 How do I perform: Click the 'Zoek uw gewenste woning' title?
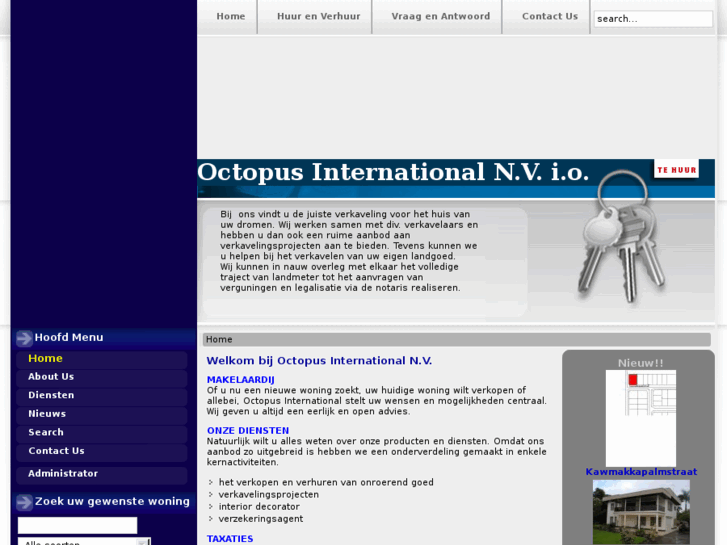point(112,501)
